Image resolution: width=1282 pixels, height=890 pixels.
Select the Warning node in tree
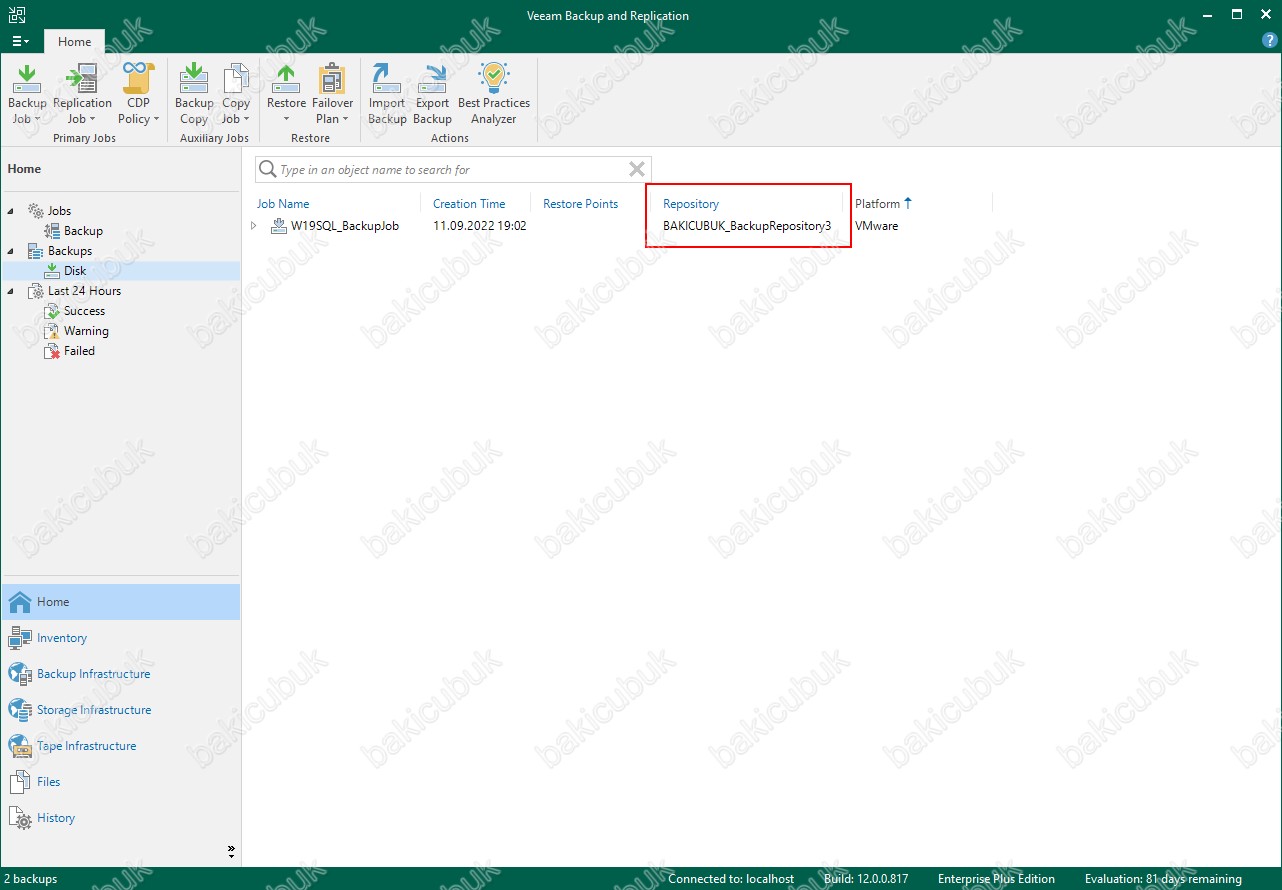tap(86, 331)
